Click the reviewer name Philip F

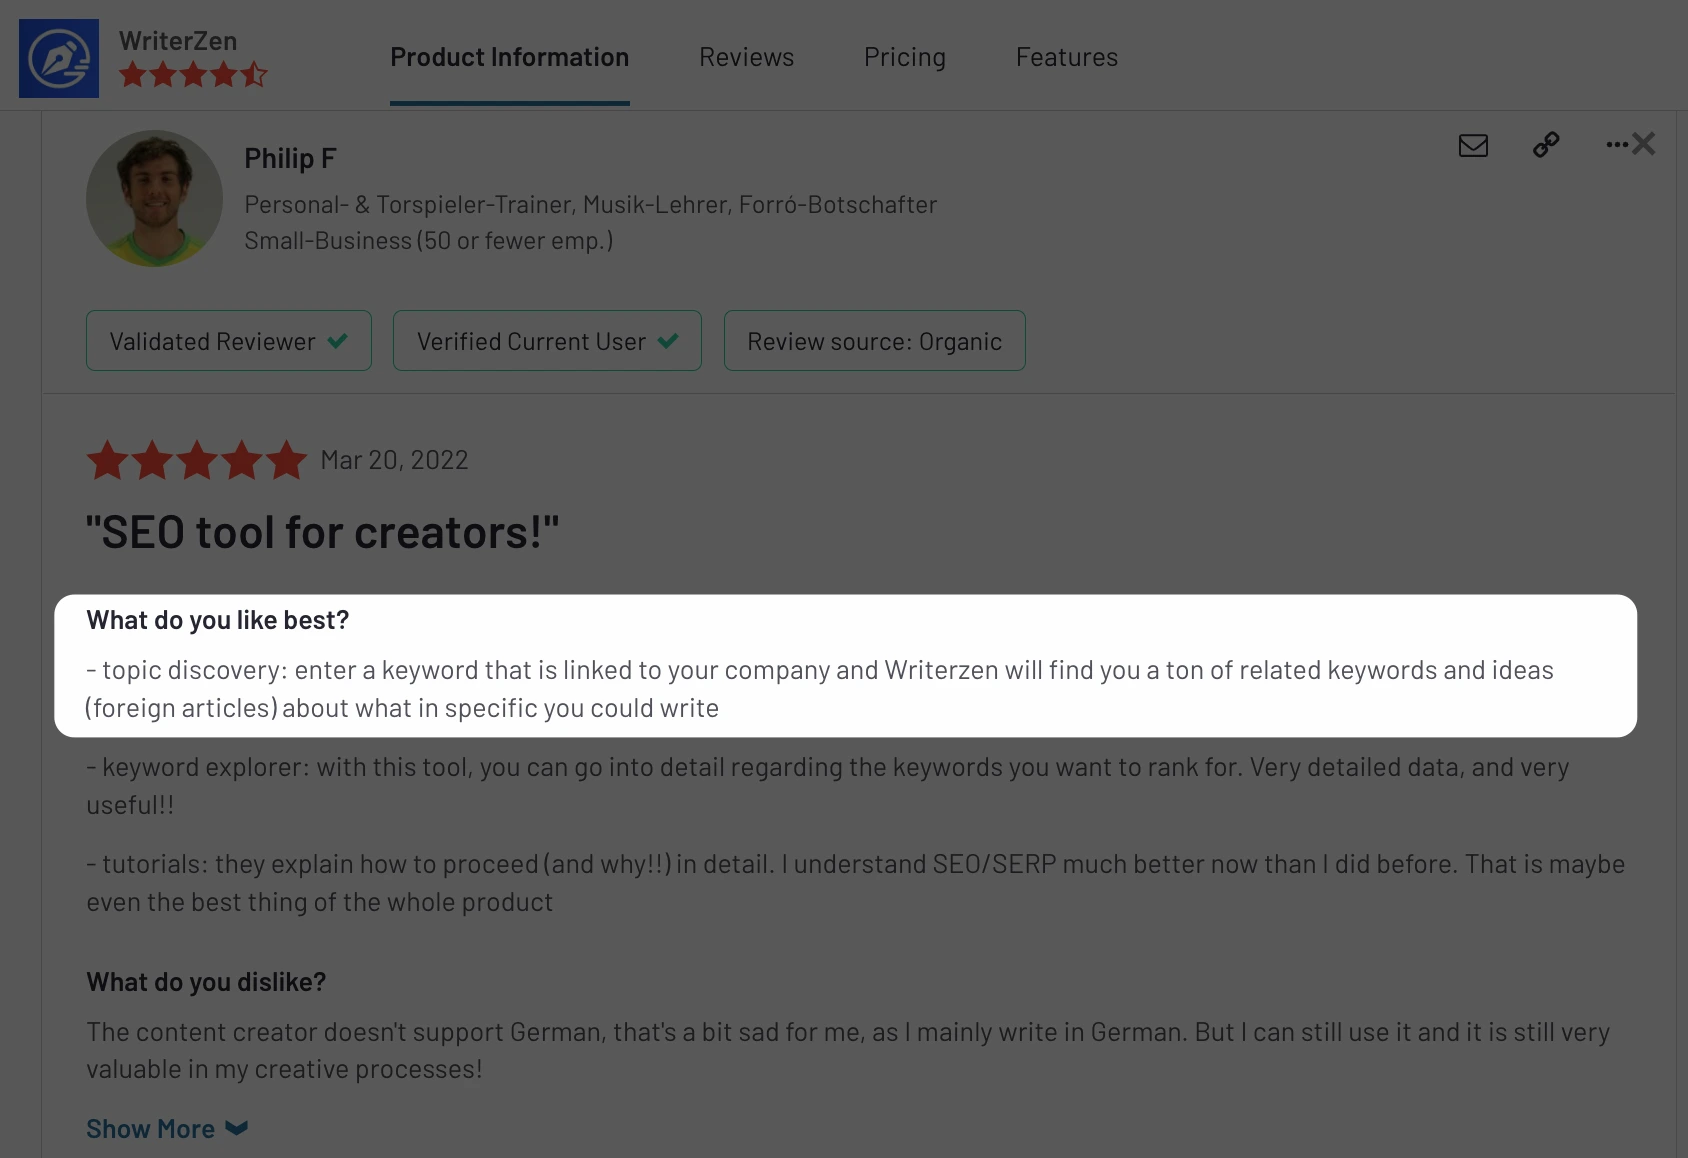click(290, 158)
